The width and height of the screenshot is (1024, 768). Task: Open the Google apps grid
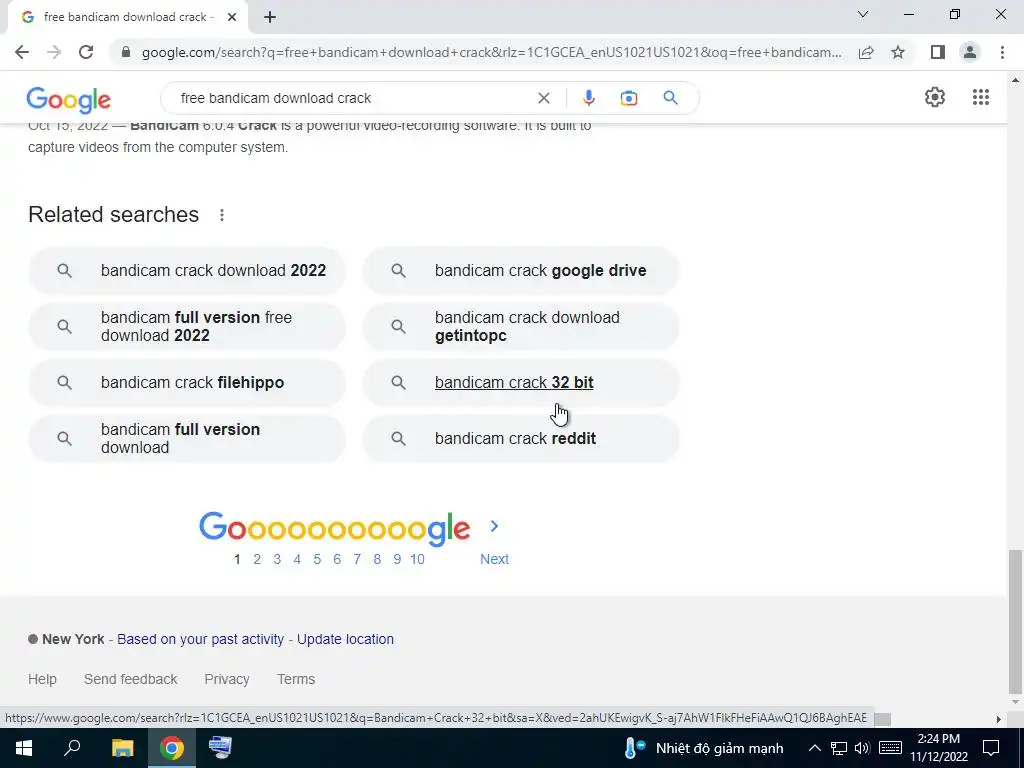(980, 97)
